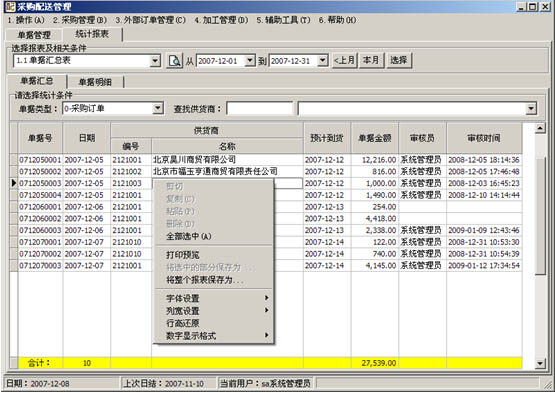Select order number 0712050001 cell
The height and width of the screenshot is (393, 555).
40,160
